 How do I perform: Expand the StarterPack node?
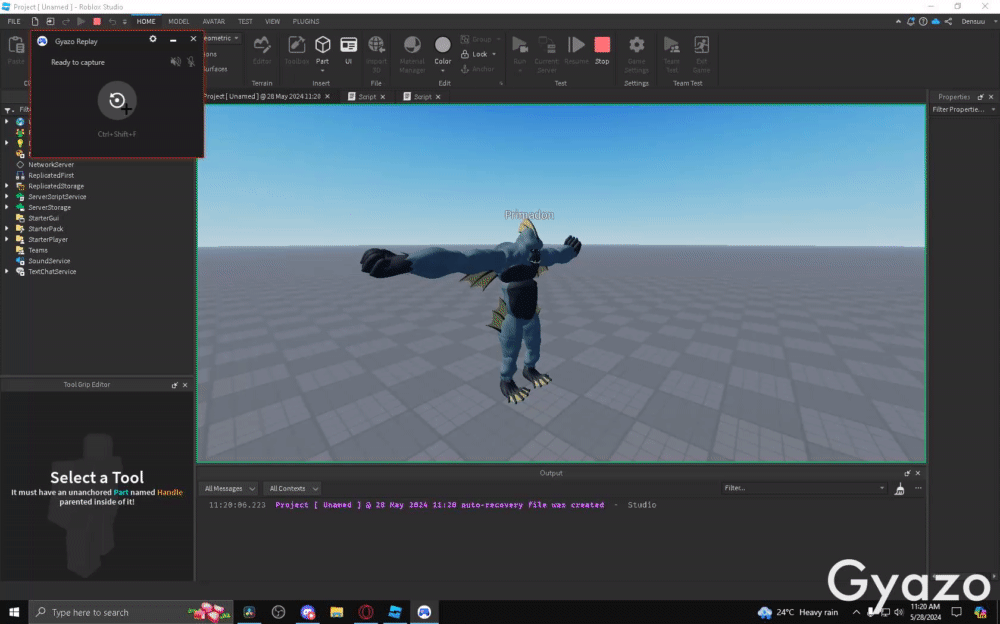pos(7,228)
